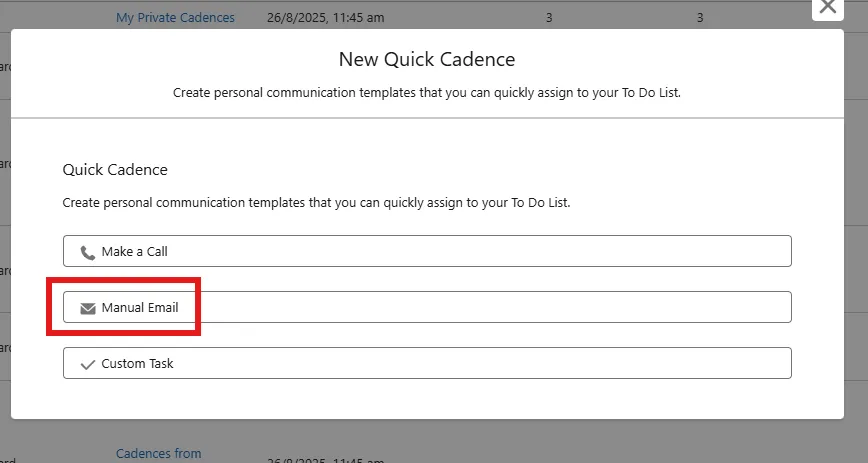Open the My Private Cadences link
This screenshot has width=868, height=463.
pyautogui.click(x=175, y=17)
